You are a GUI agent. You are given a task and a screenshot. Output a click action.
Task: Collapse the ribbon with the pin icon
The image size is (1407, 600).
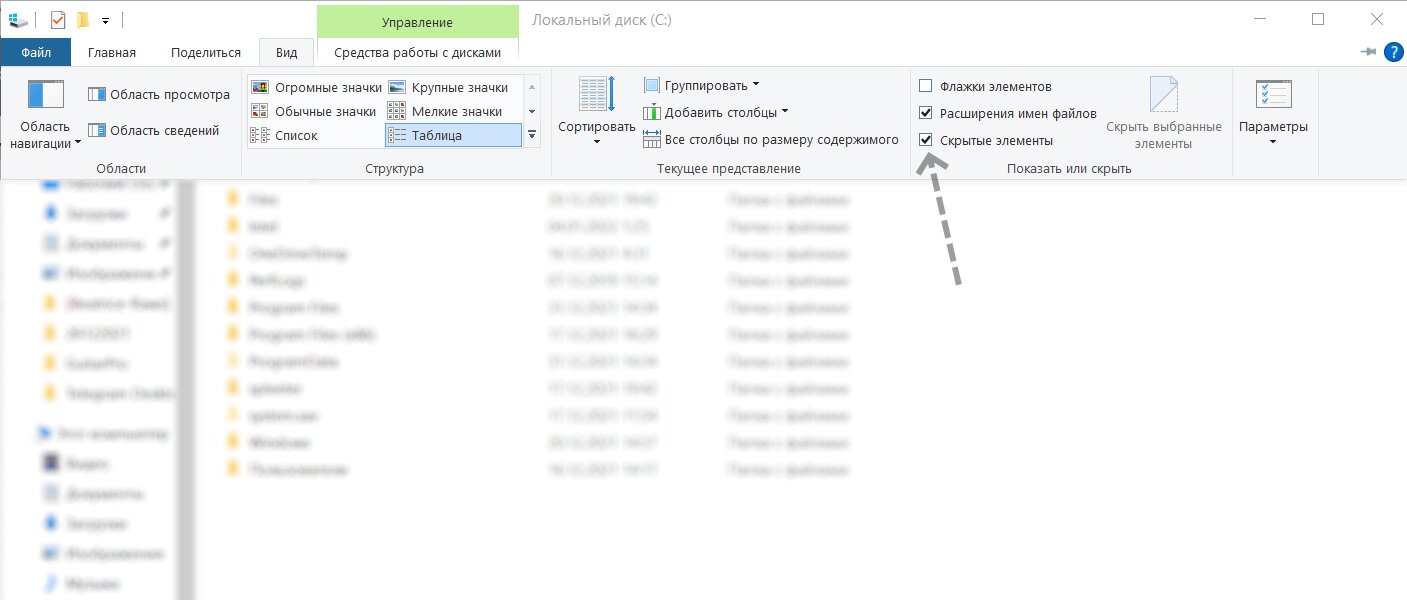[x=1368, y=52]
